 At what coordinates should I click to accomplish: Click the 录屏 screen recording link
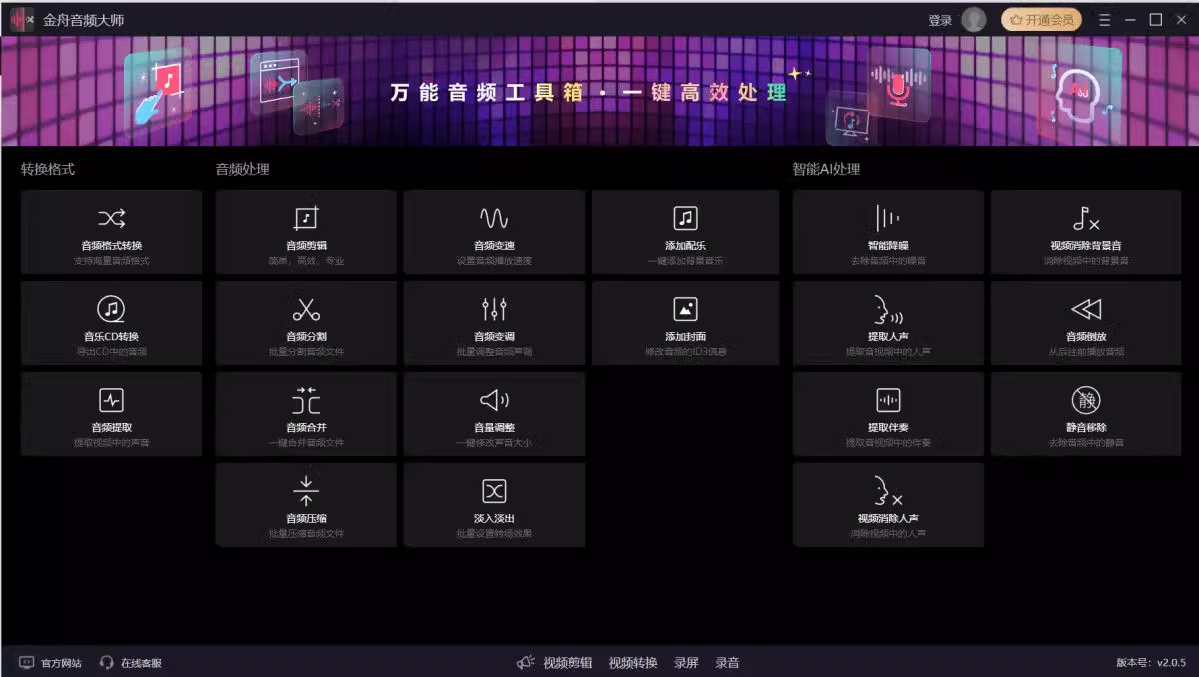(x=686, y=662)
